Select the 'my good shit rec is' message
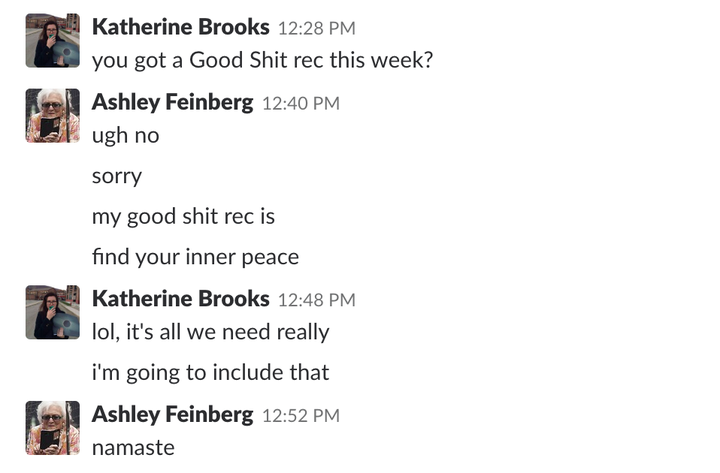This screenshot has width=720, height=473. [x=183, y=217]
